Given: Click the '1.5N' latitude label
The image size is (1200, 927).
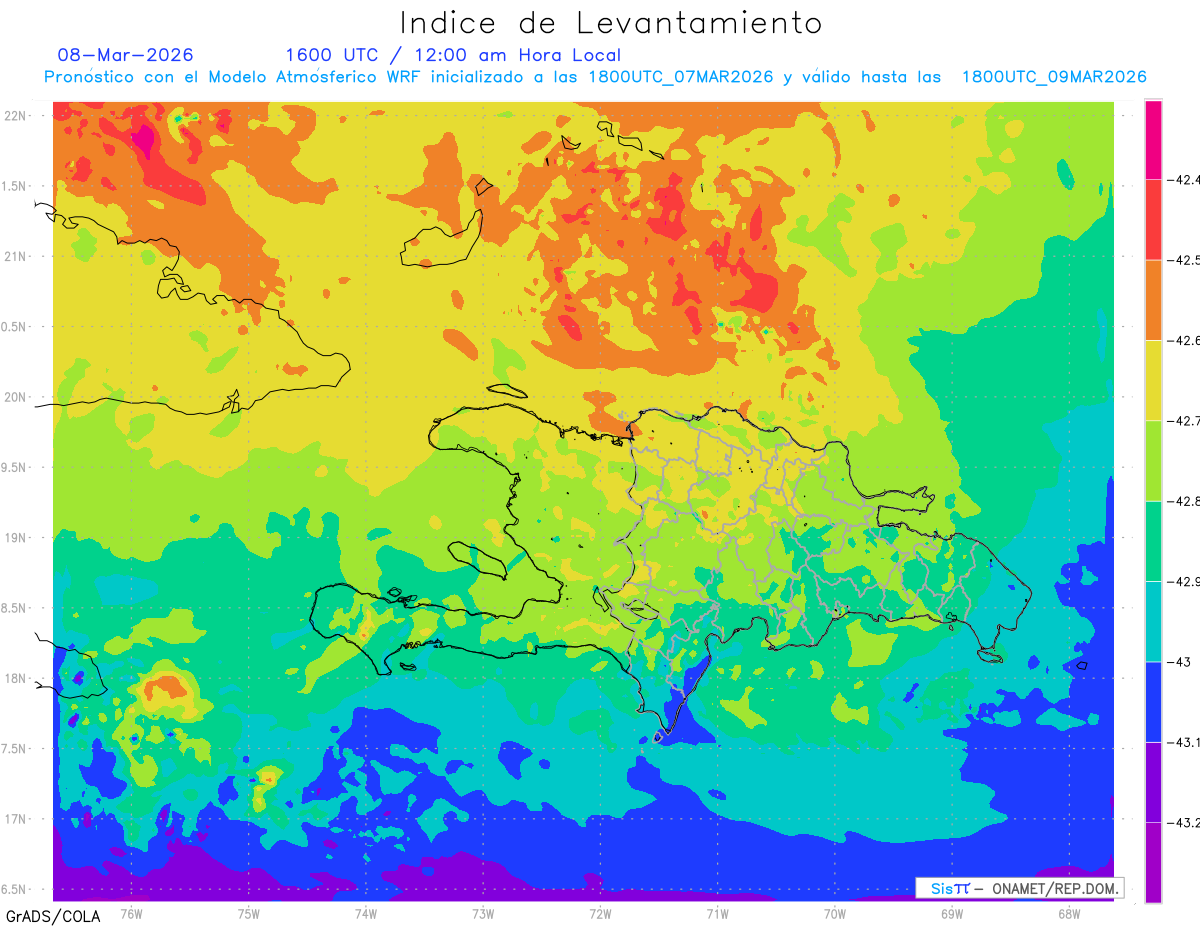Looking at the screenshot, I should click(16, 186).
